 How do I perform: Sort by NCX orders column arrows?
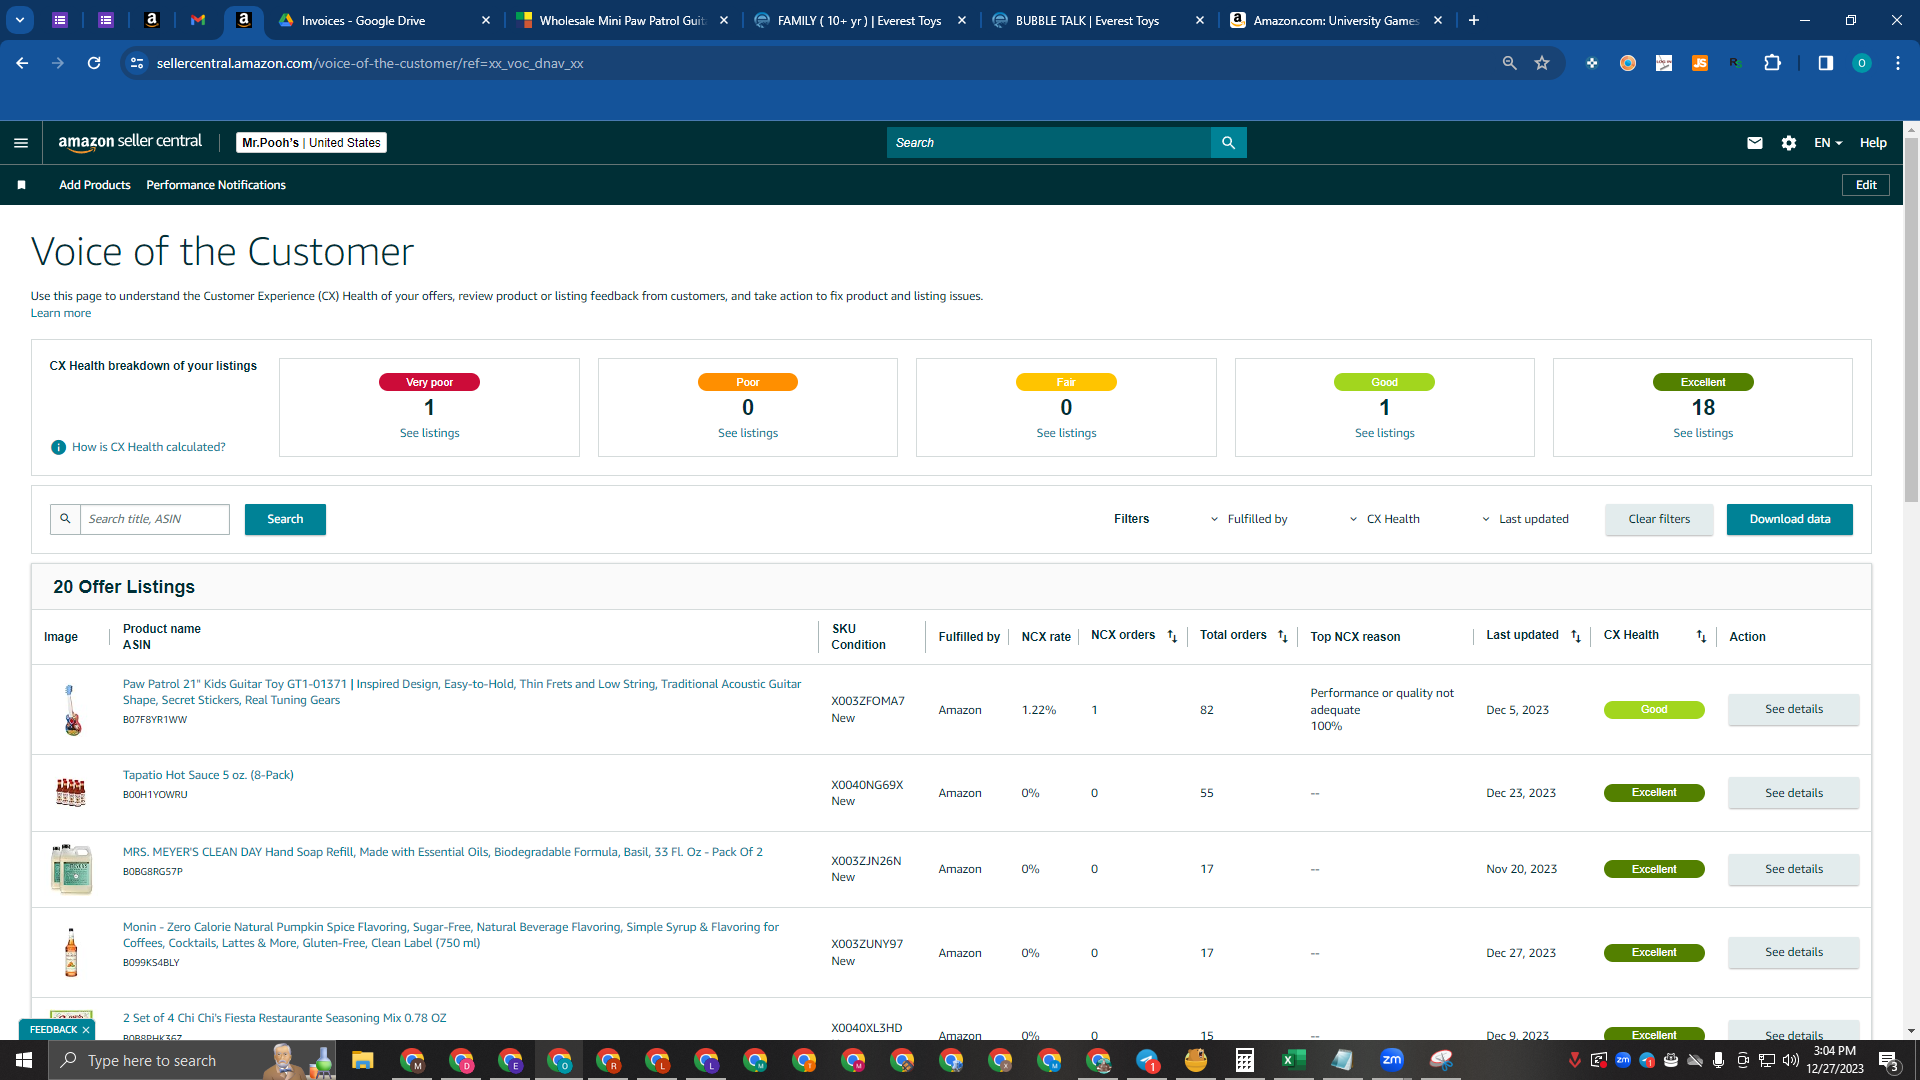tap(1172, 637)
